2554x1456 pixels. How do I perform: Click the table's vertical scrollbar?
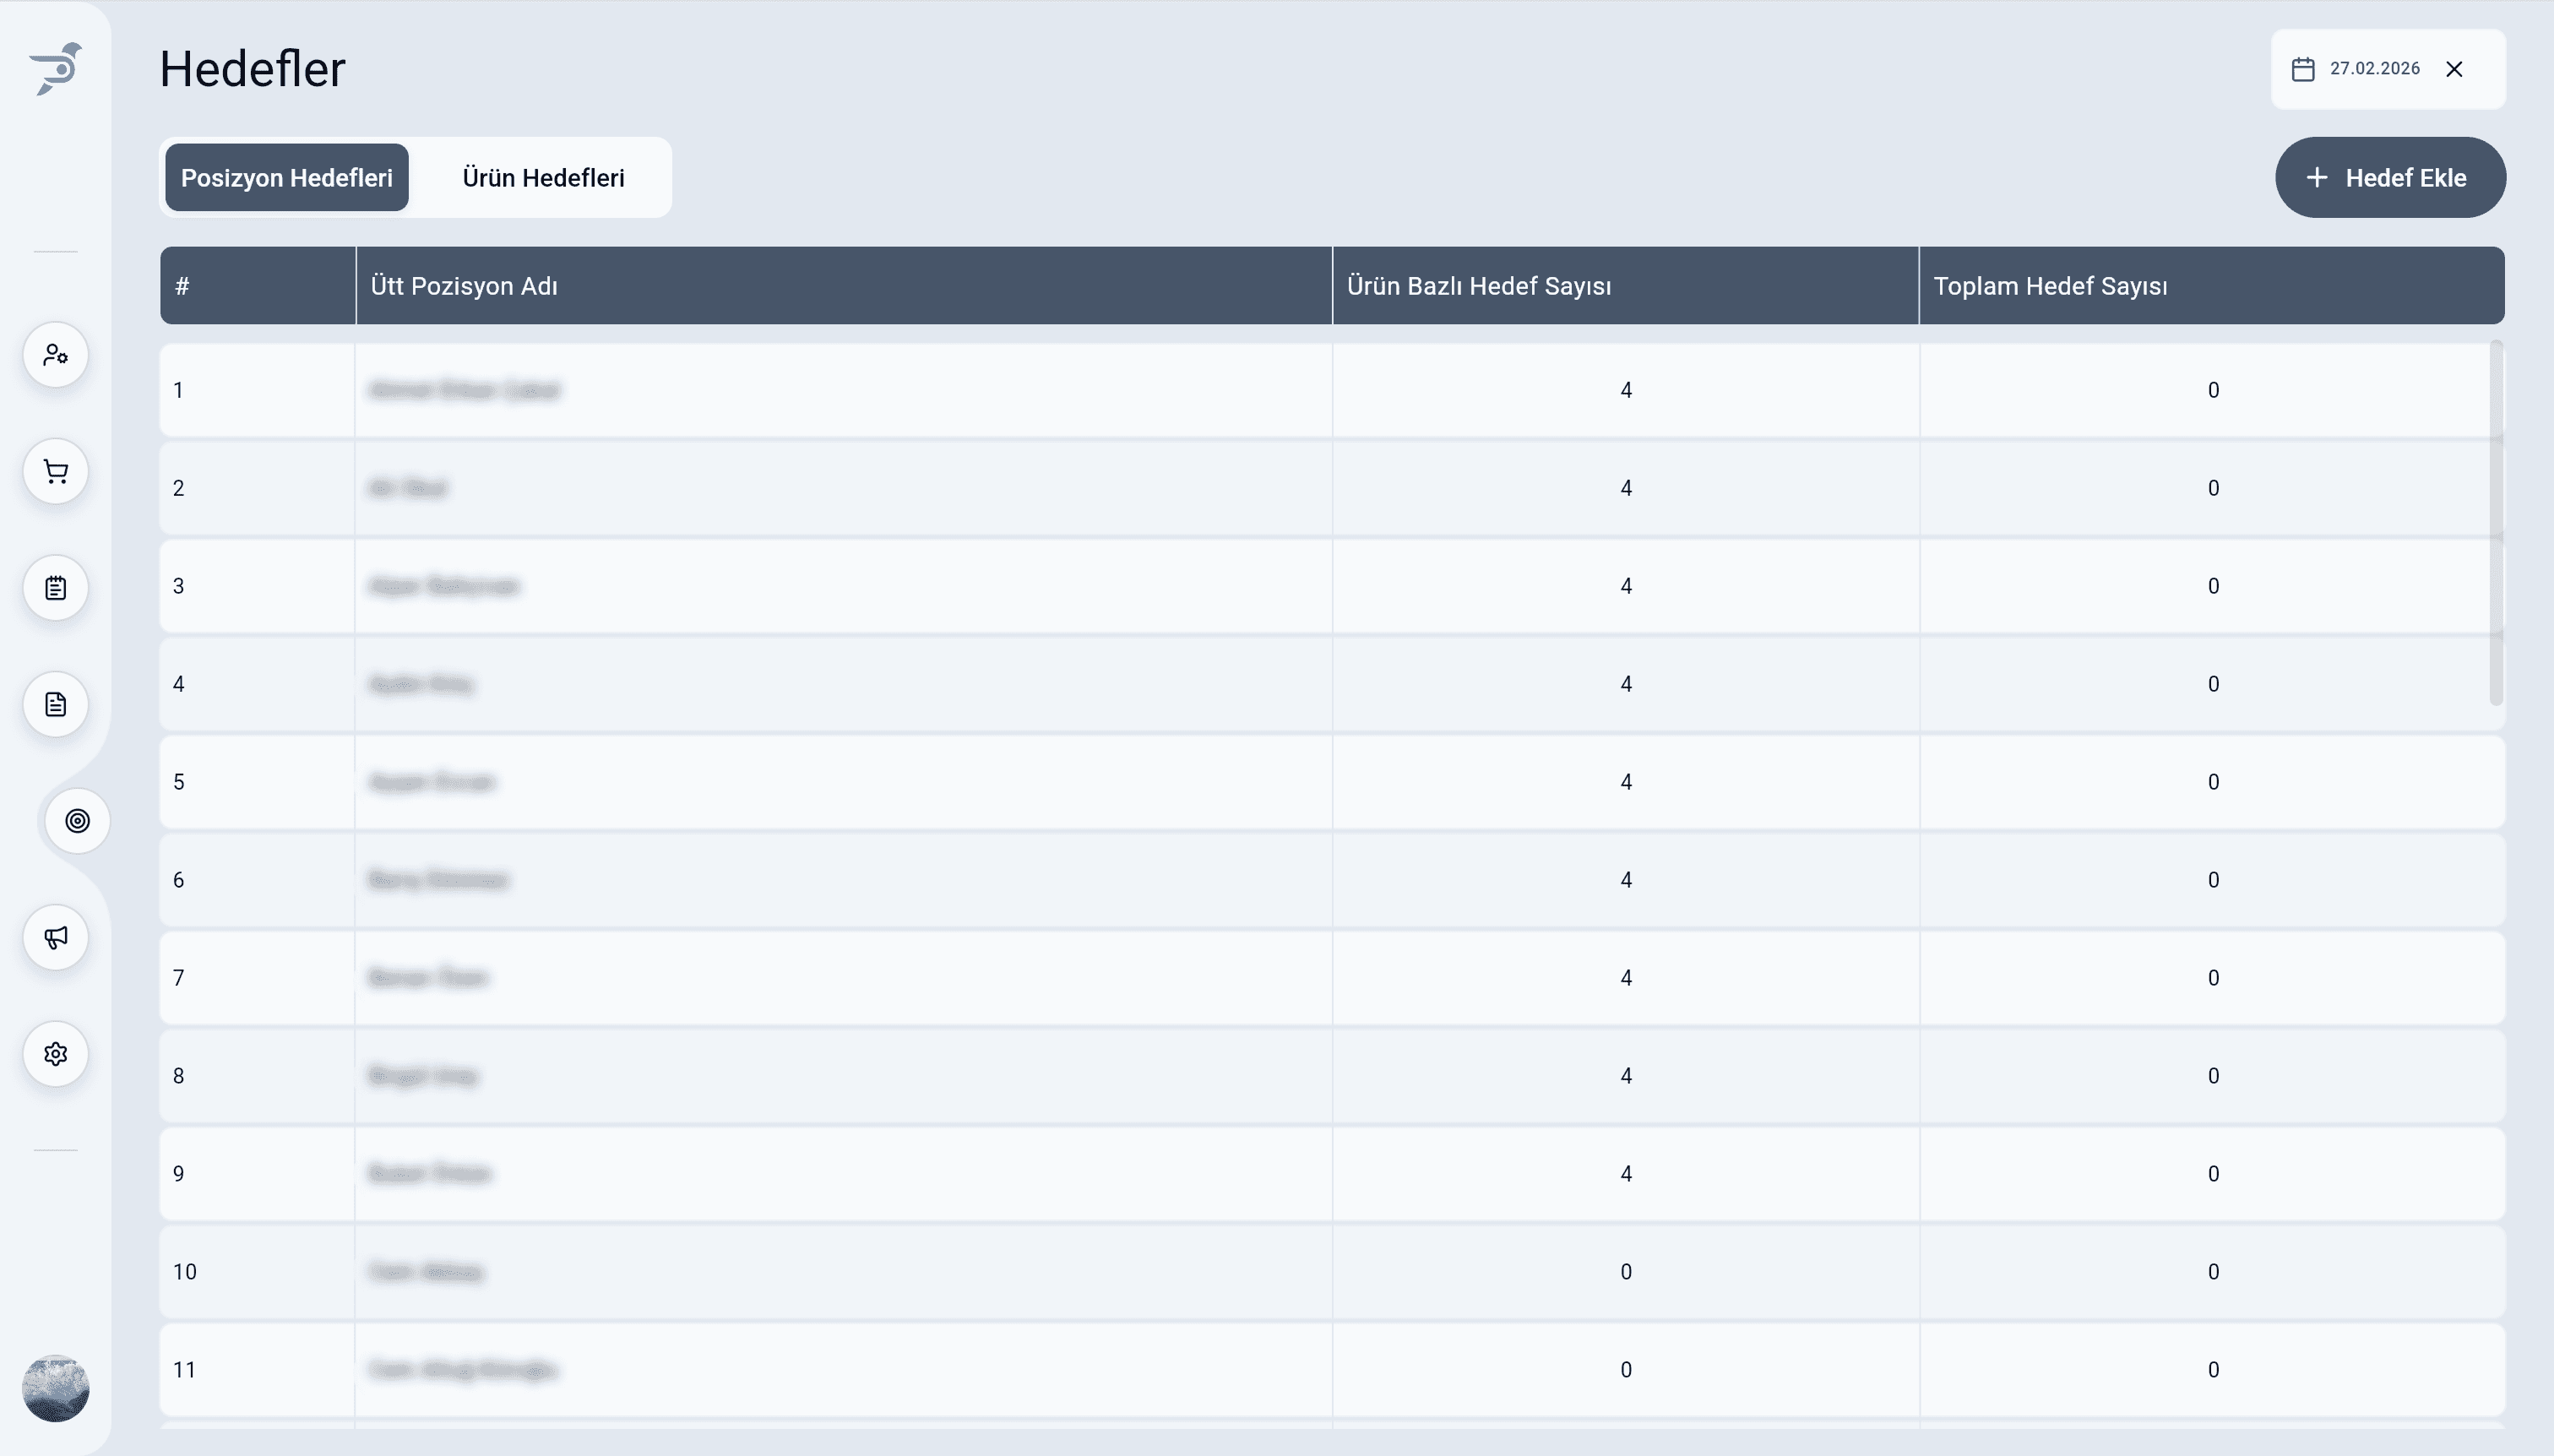click(x=2496, y=522)
